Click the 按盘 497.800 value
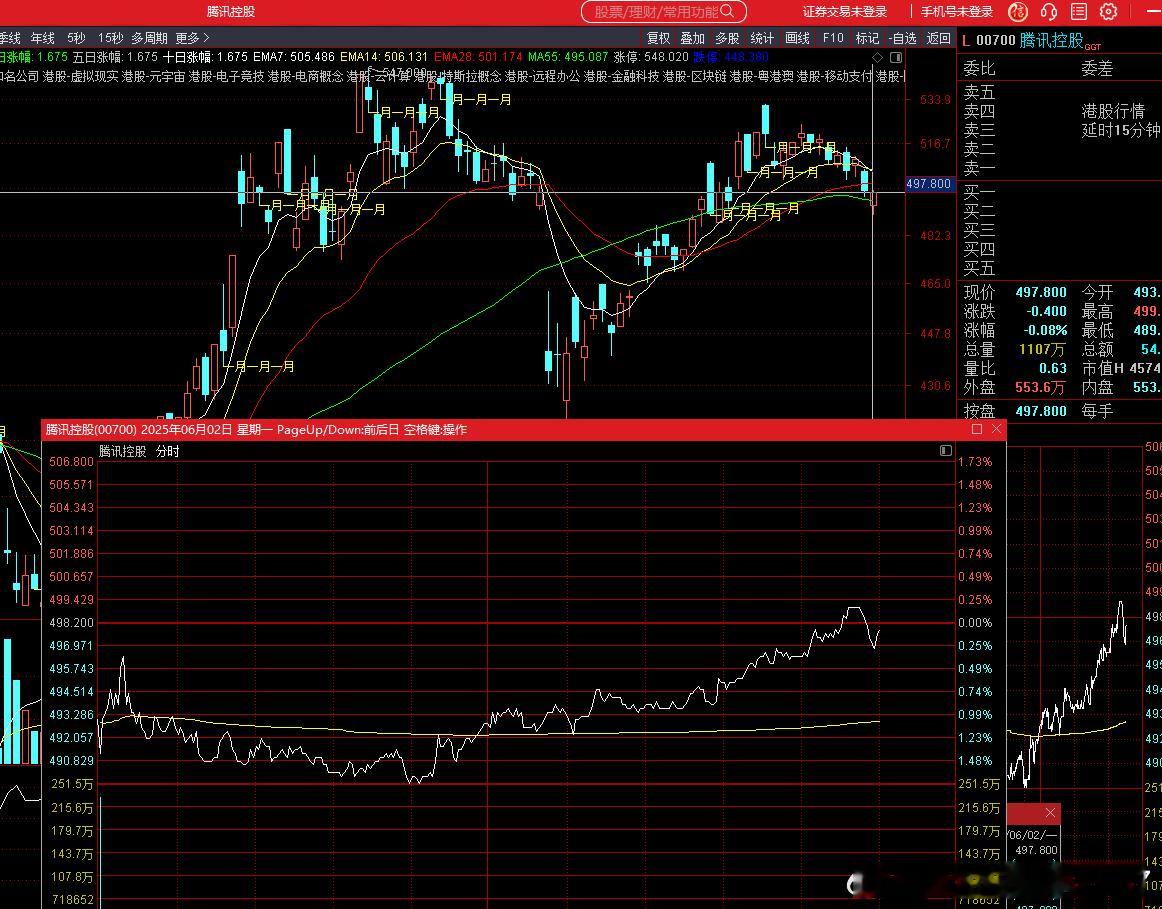The image size is (1162, 909). pos(1041,411)
